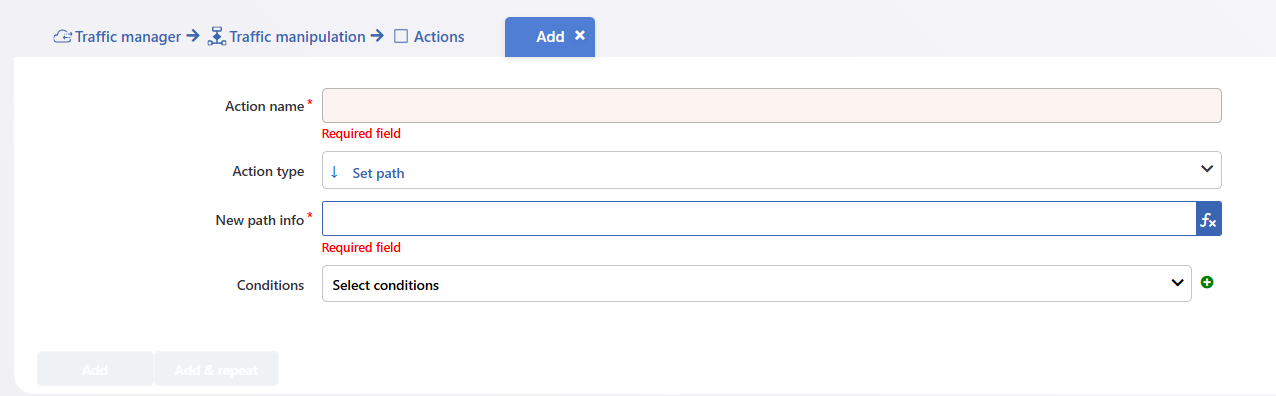Viewport: 1276px width, 396px height.
Task: Click the Add button
Action: 95,369
